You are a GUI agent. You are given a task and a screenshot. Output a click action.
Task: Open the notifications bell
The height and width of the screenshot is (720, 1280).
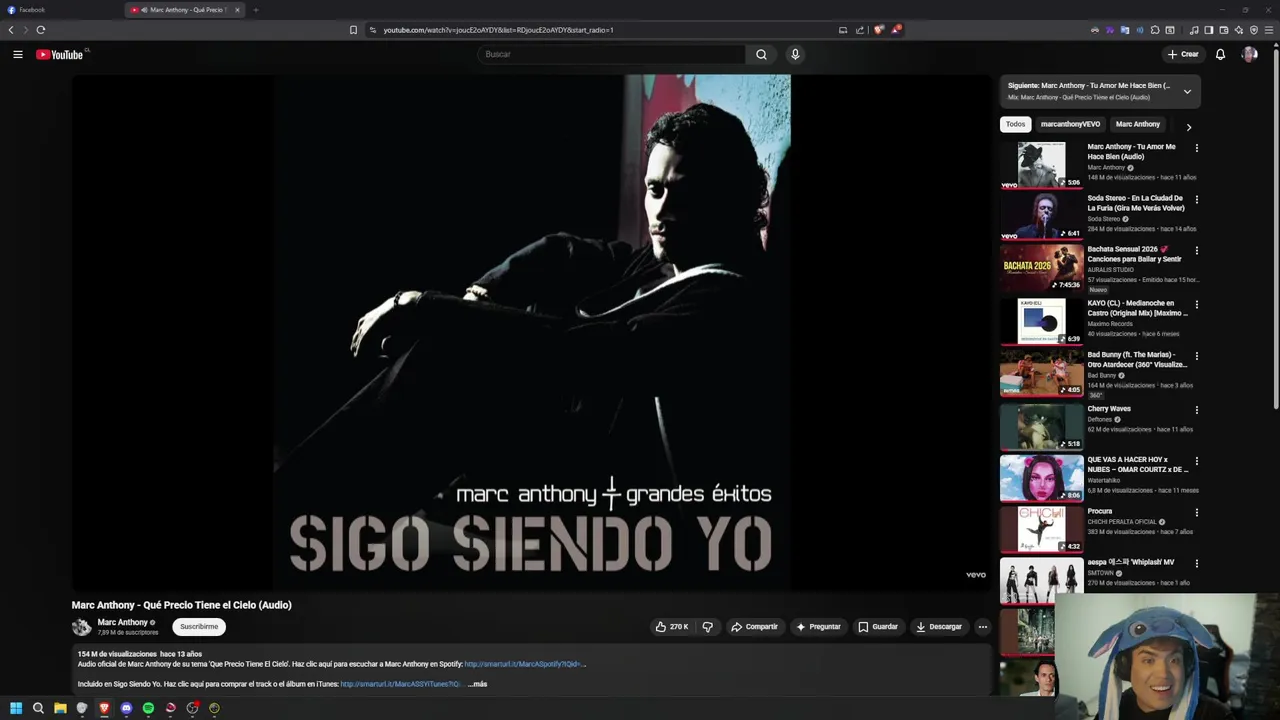[x=1220, y=54]
